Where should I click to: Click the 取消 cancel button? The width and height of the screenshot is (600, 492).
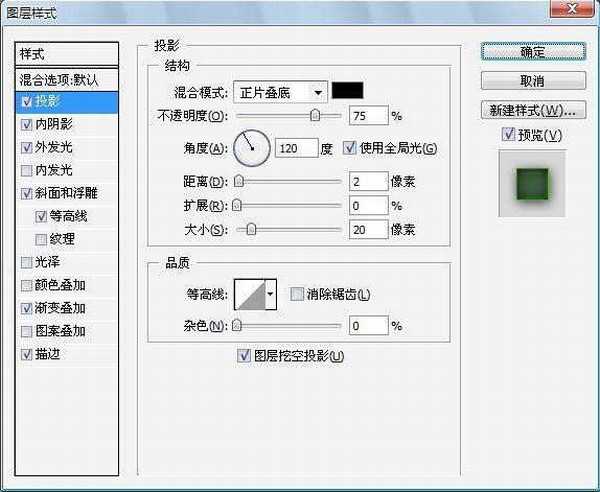coord(532,80)
